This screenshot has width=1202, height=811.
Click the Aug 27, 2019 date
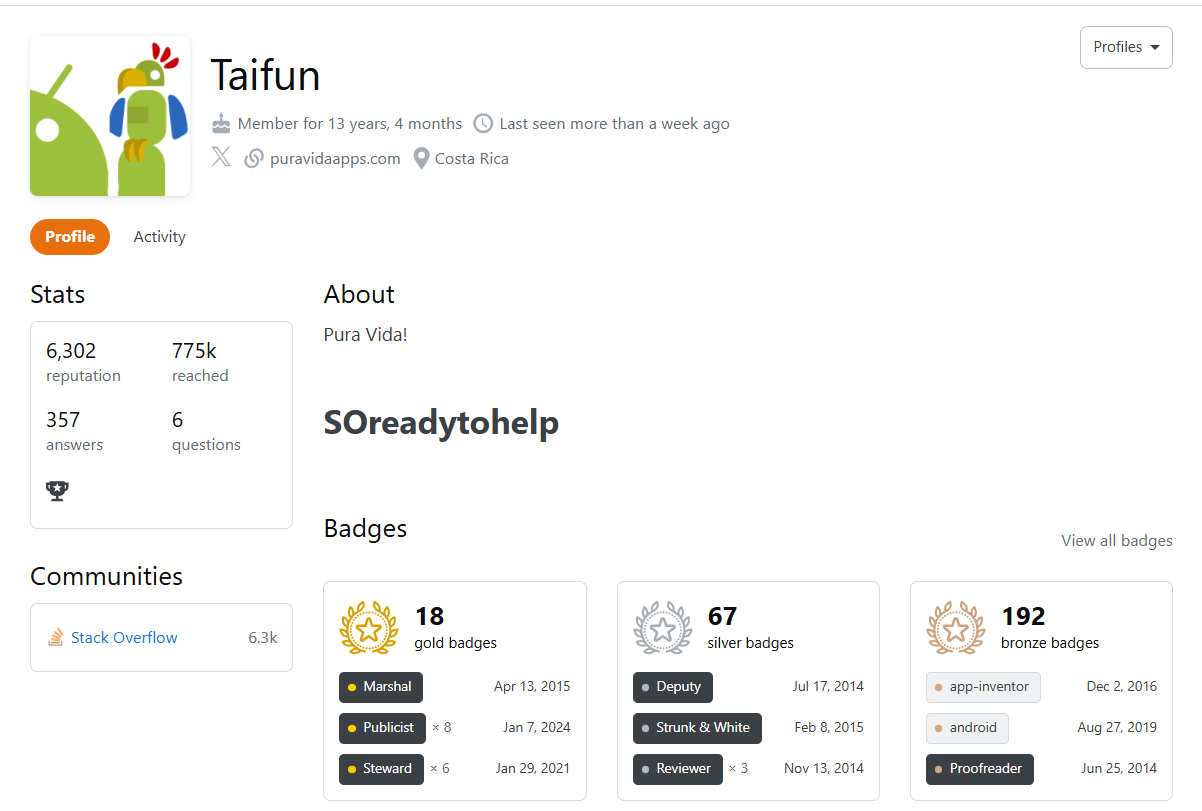pyautogui.click(x=1117, y=728)
